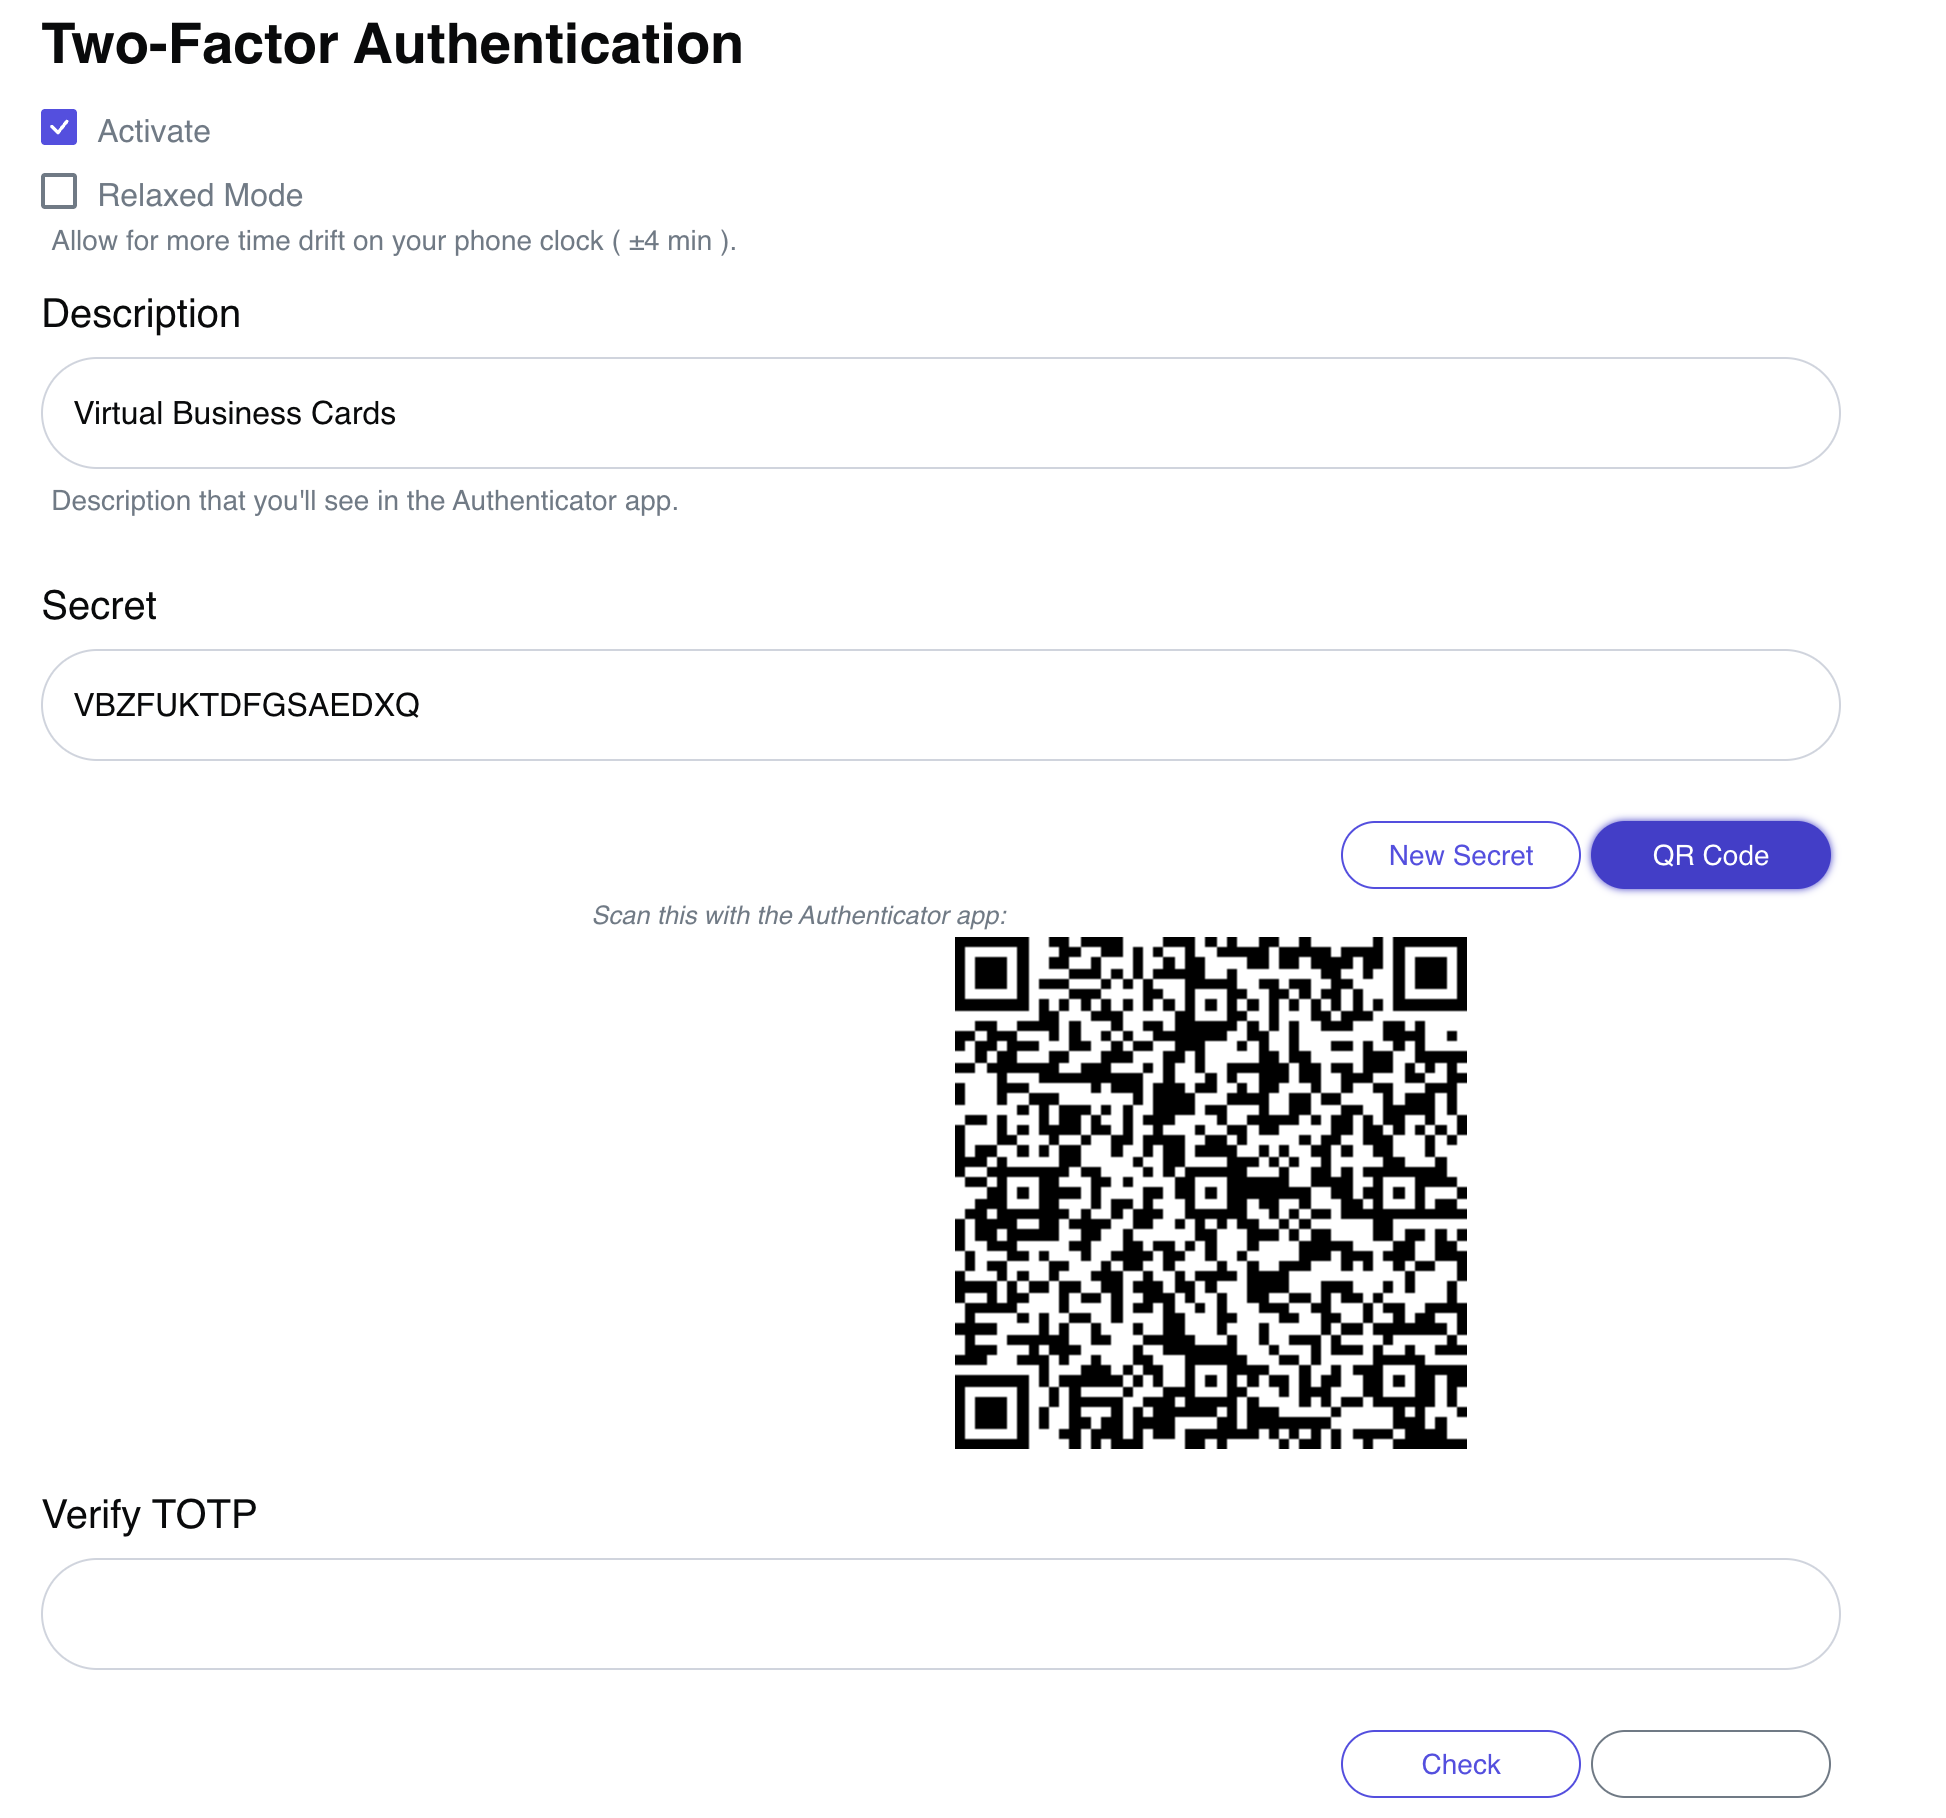Click the QR code image
The width and height of the screenshot is (1946, 1818).
point(1210,1192)
